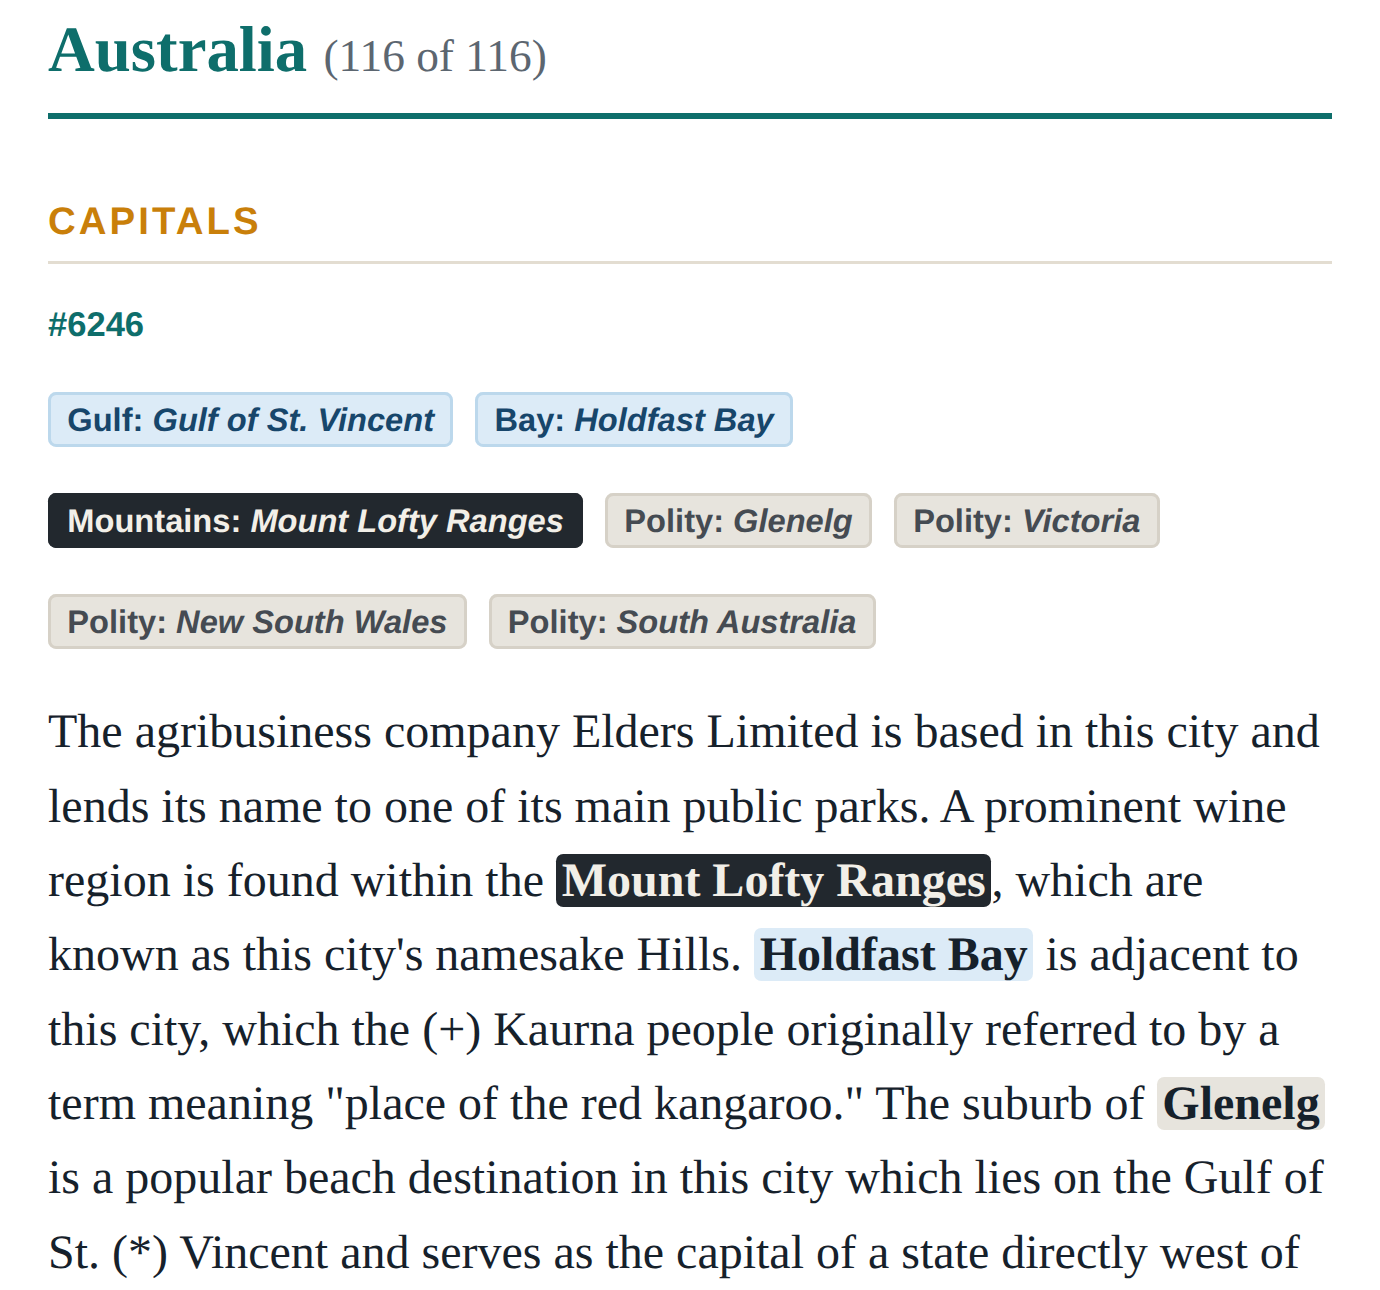The height and width of the screenshot is (1290, 1380).
Task: Select the Polity Glenelg tag
Action: pos(738,521)
